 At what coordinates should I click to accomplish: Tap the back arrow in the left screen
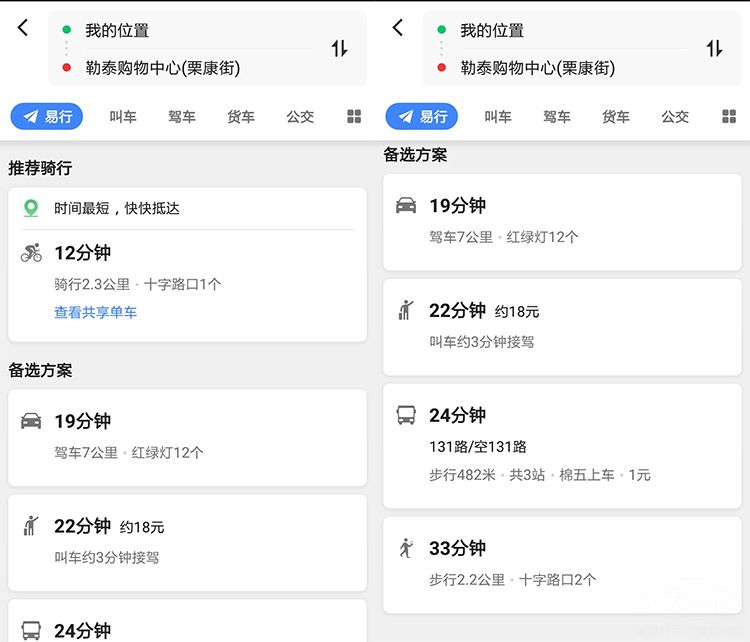[23, 28]
